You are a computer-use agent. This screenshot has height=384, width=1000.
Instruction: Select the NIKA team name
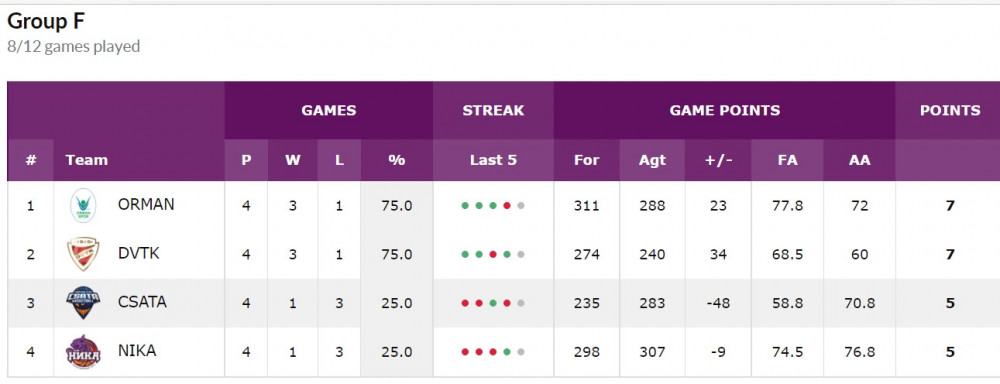coord(136,351)
